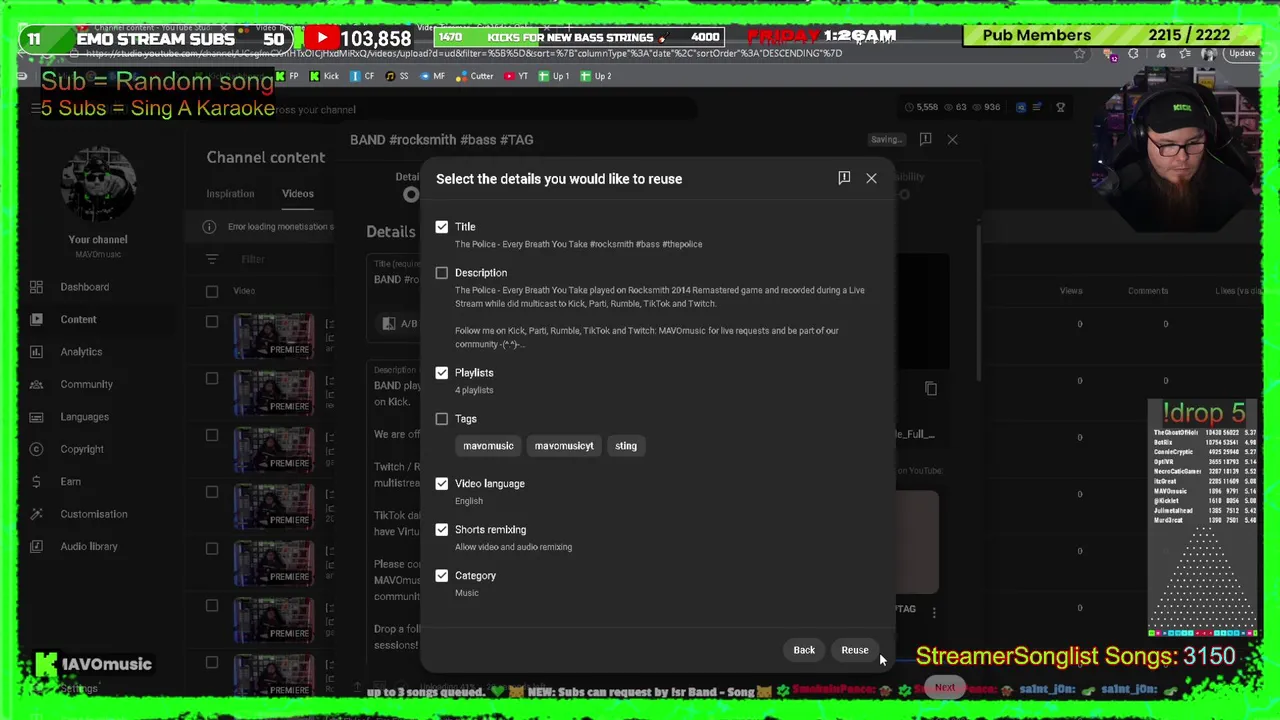This screenshot has height=720, width=1280.
Task: Open the SS bookmark
Action: [398, 76]
